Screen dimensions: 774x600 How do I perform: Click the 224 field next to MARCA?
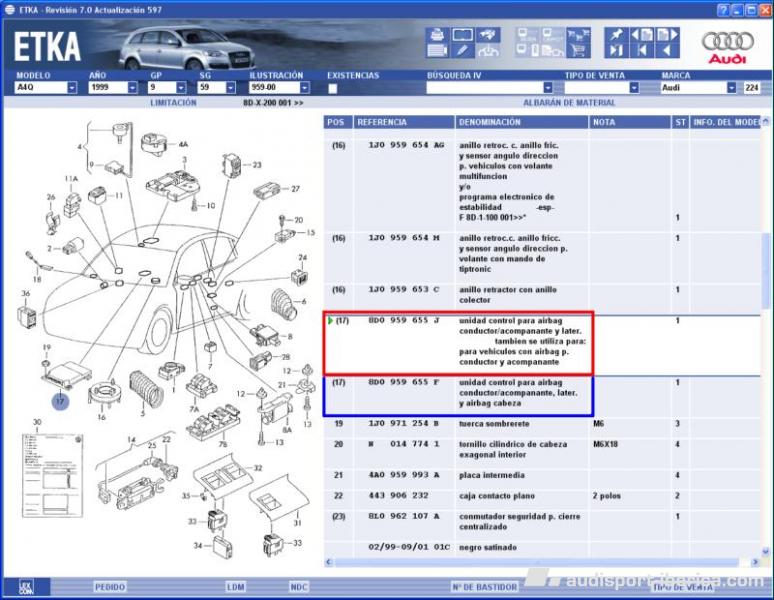pyautogui.click(x=752, y=88)
